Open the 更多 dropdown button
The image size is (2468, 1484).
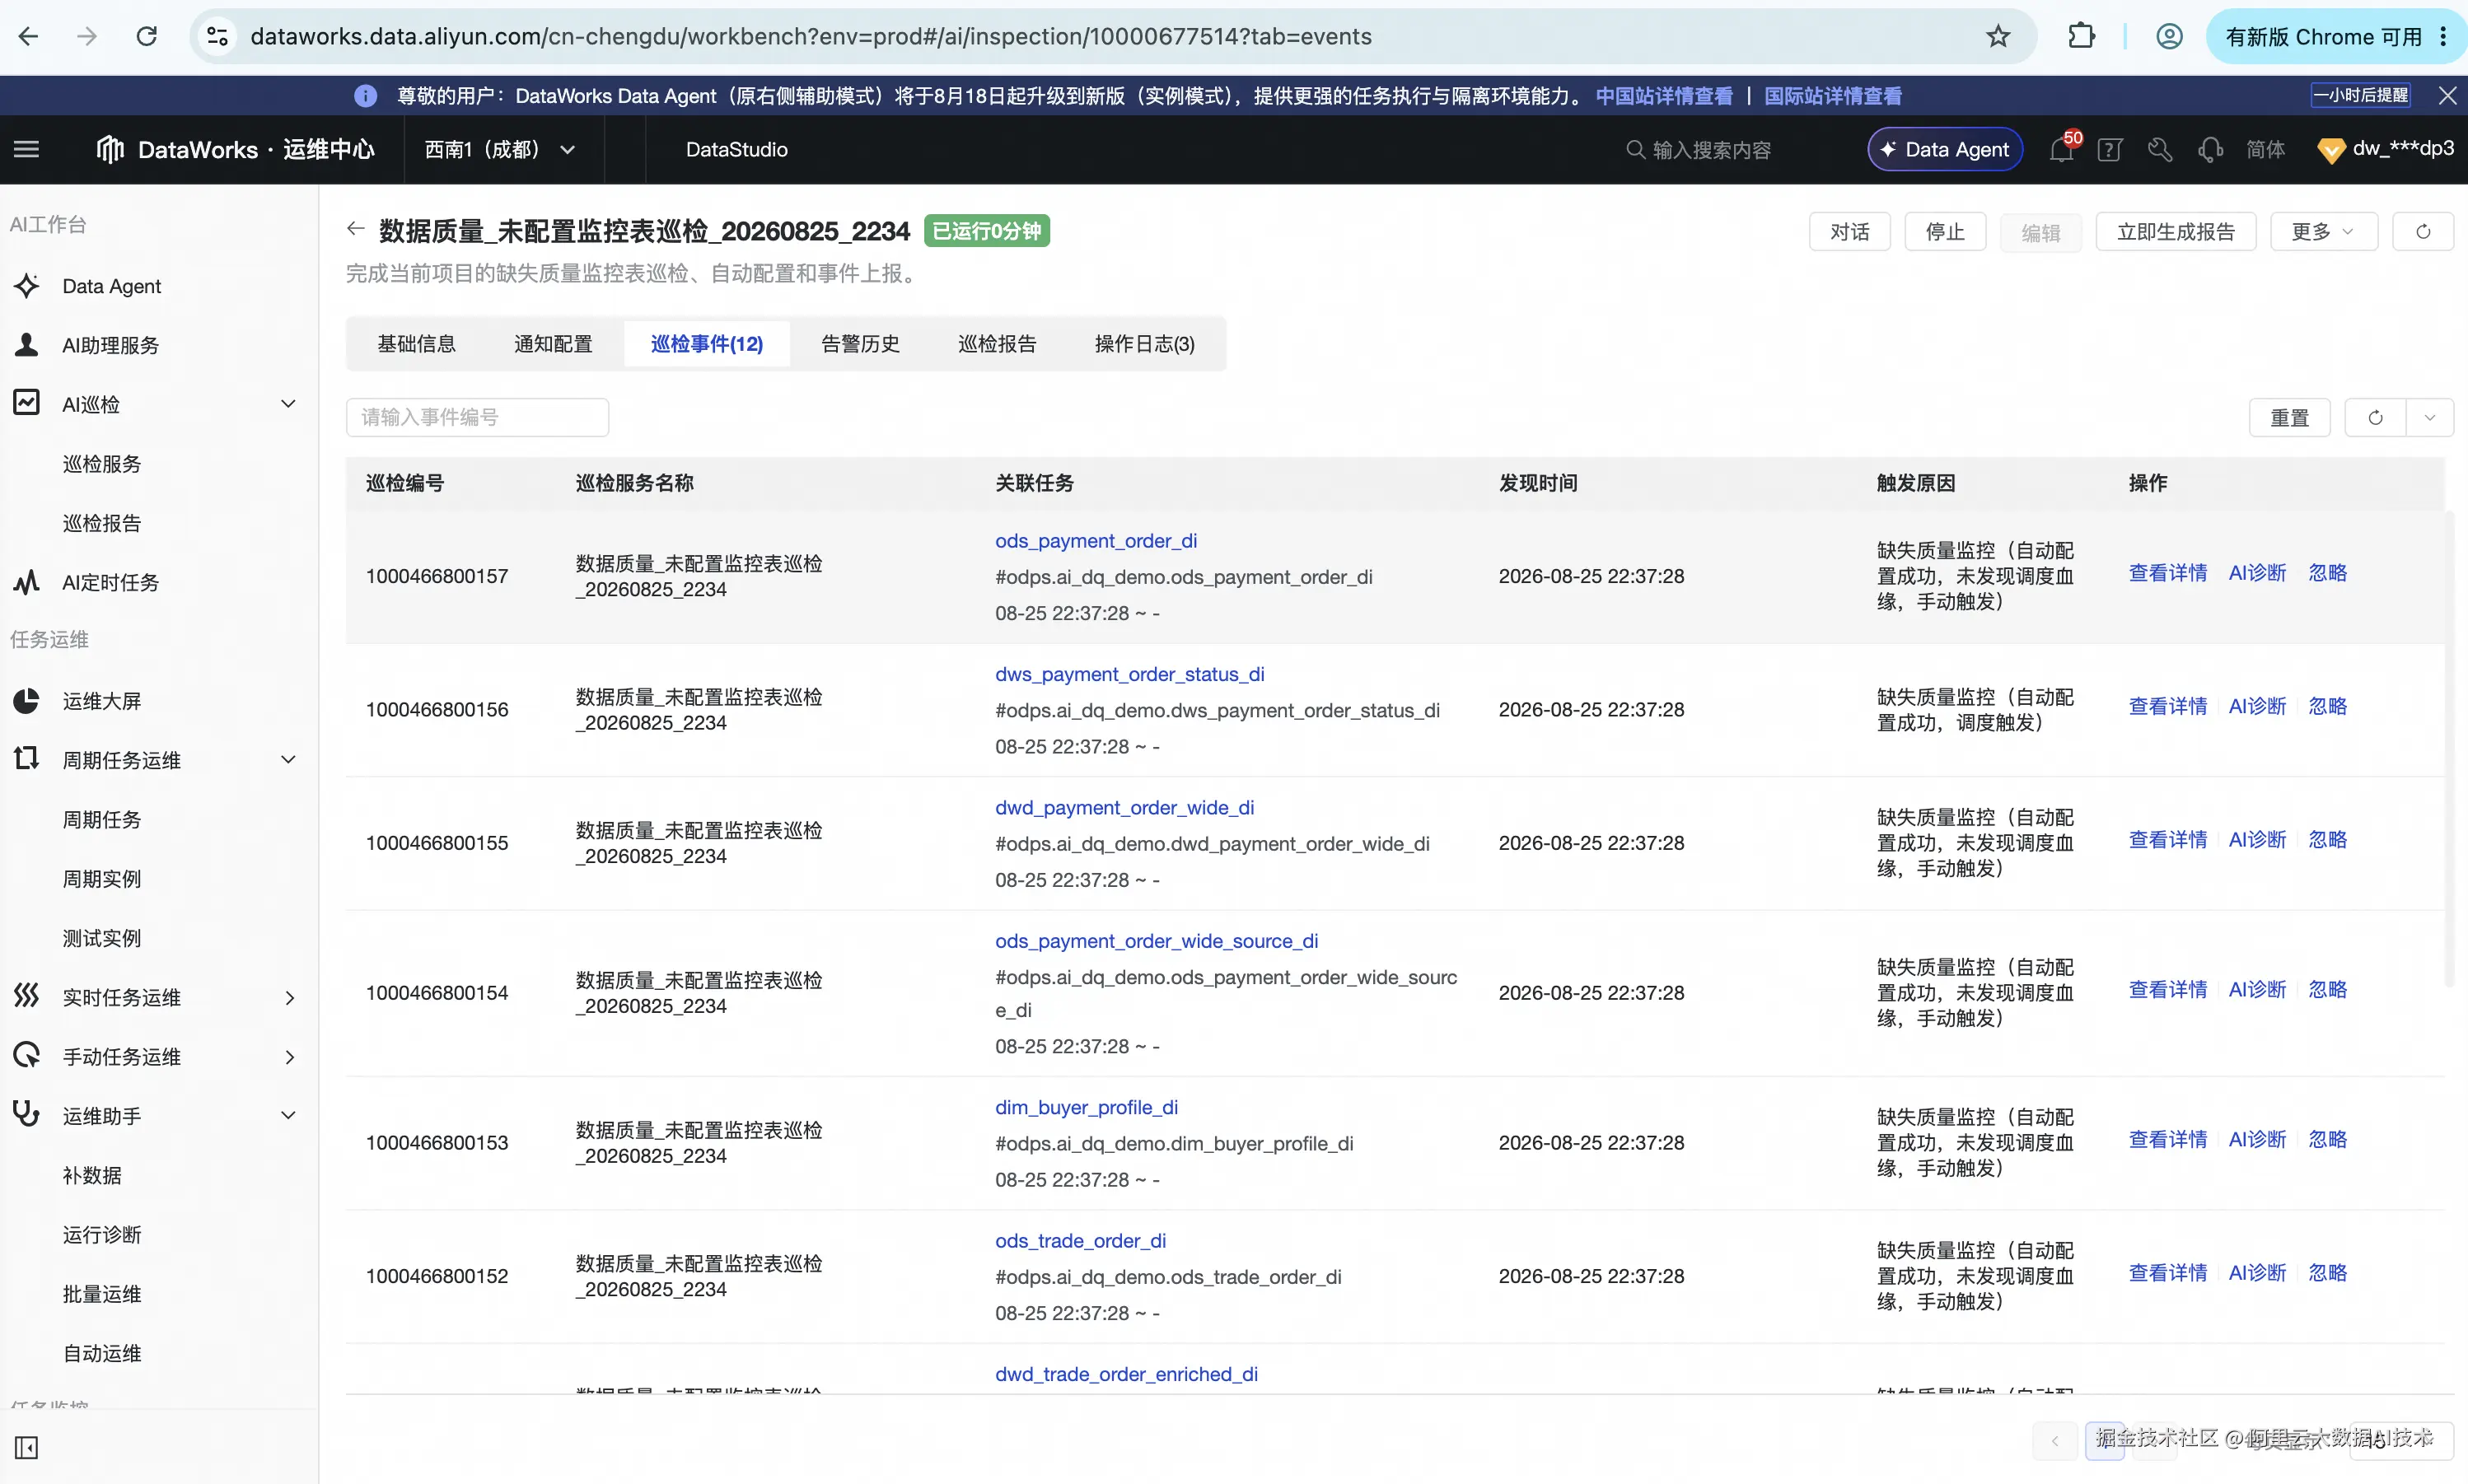[2323, 232]
